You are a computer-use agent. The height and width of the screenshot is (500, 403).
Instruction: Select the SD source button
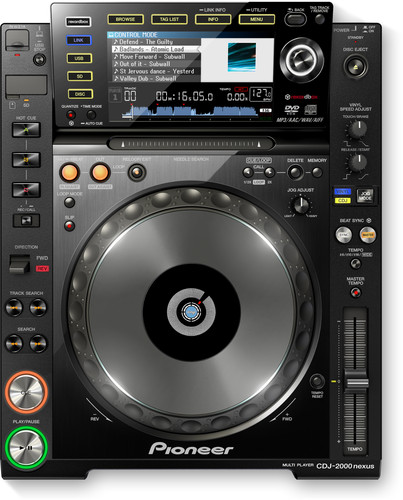pos(80,76)
